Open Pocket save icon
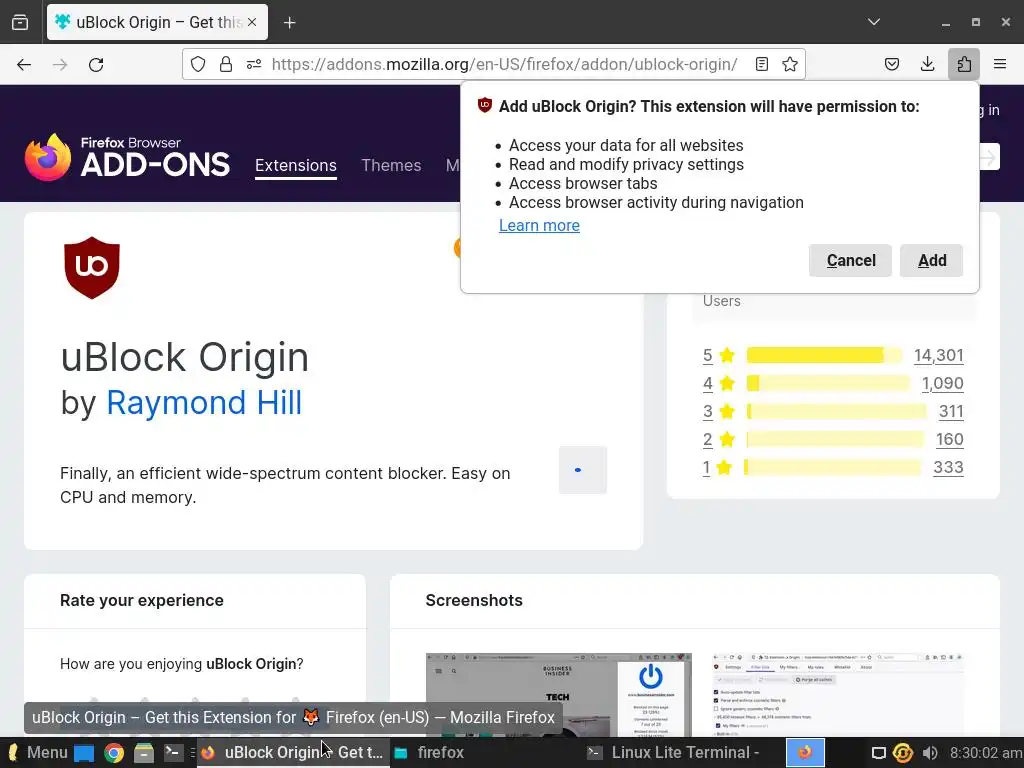This screenshot has width=1024, height=768. [891, 64]
